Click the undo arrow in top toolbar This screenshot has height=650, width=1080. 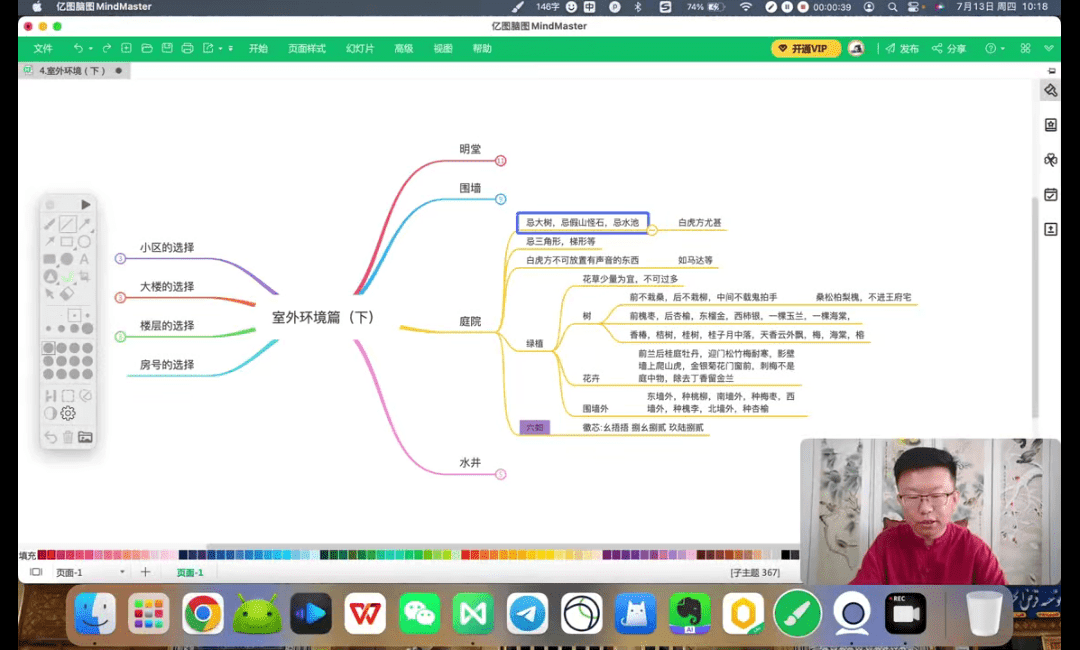click(78, 48)
